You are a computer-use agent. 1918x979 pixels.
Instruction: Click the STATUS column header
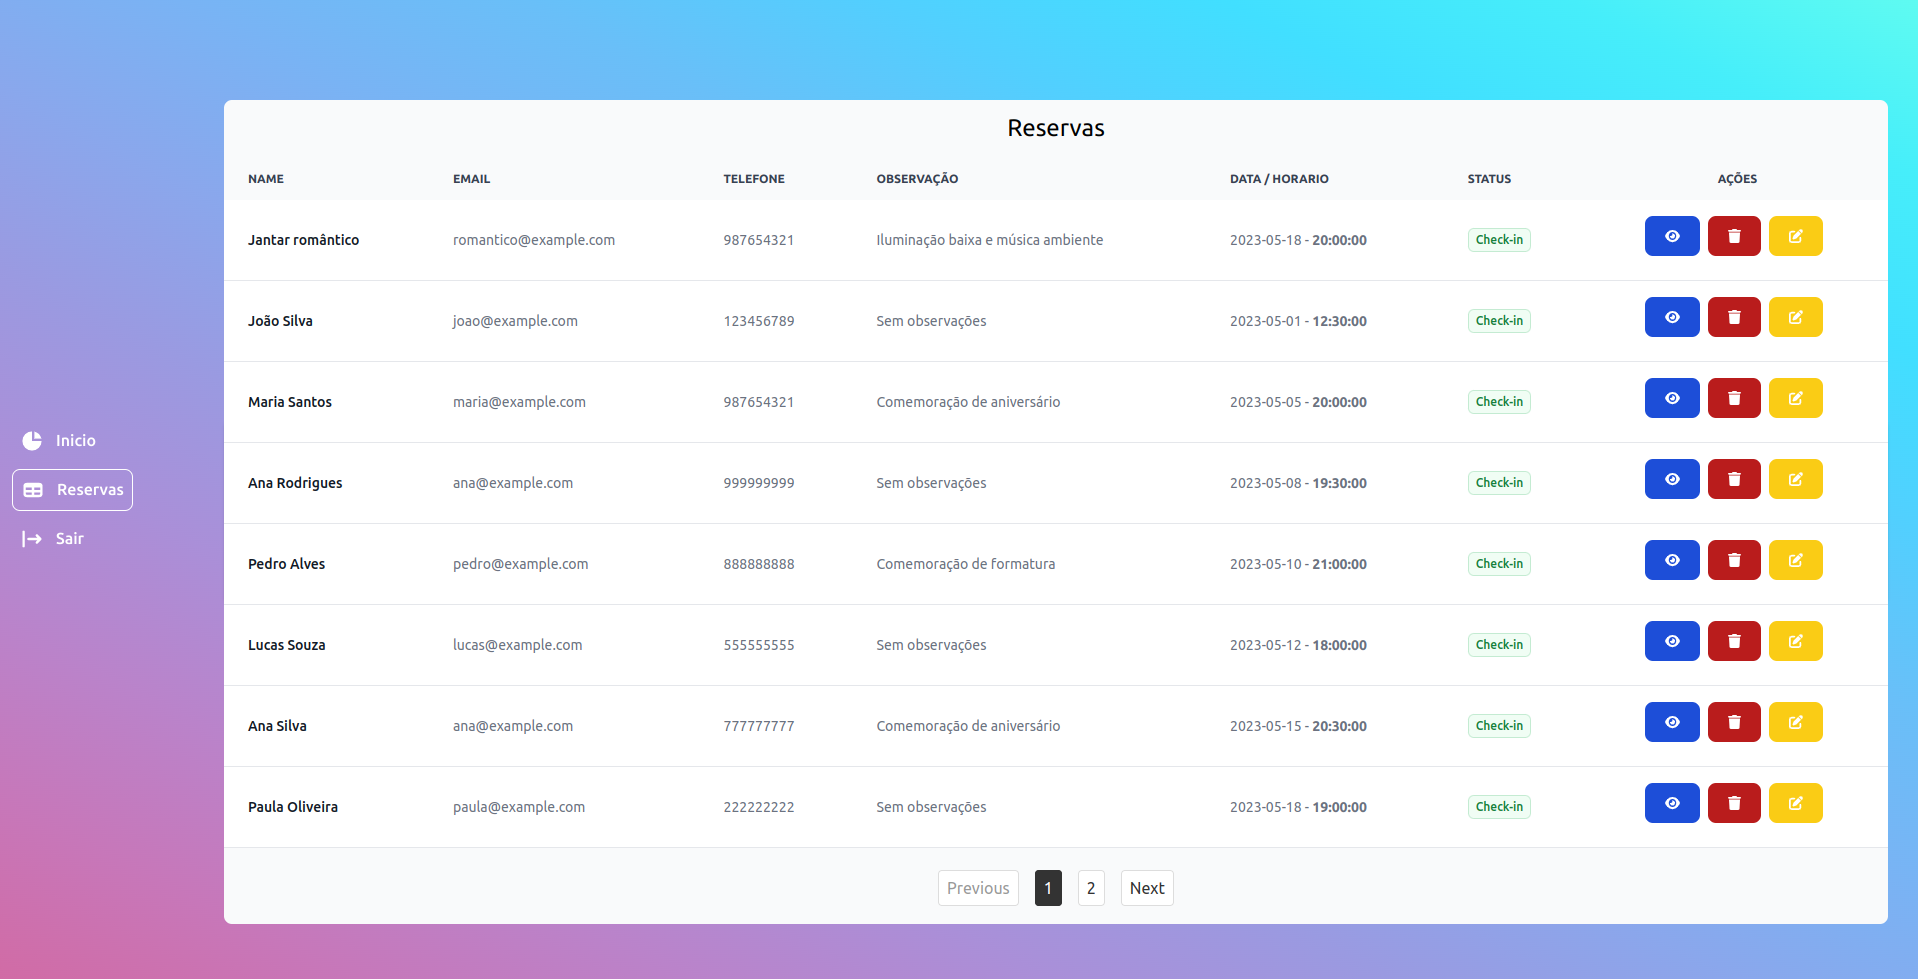[1489, 179]
